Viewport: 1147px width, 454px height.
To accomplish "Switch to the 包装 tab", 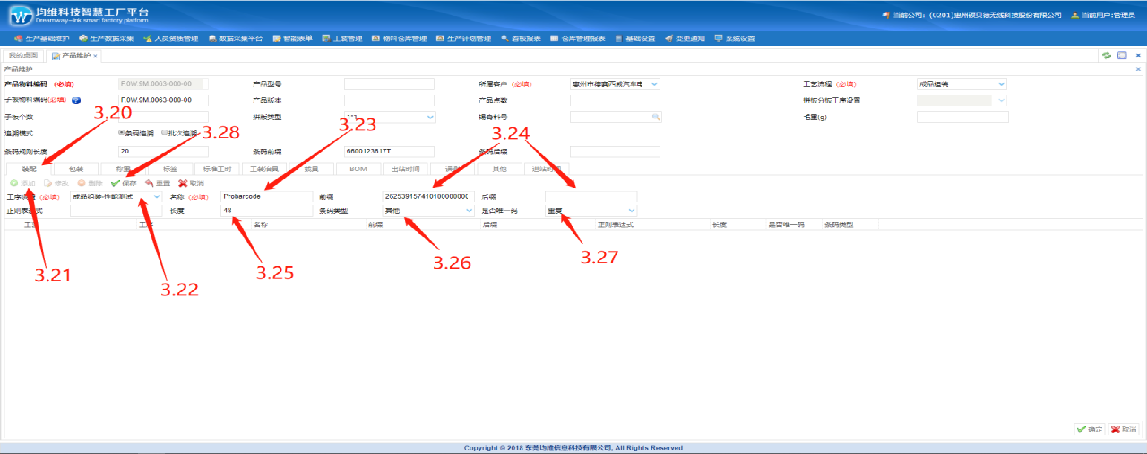I will tap(77, 169).
